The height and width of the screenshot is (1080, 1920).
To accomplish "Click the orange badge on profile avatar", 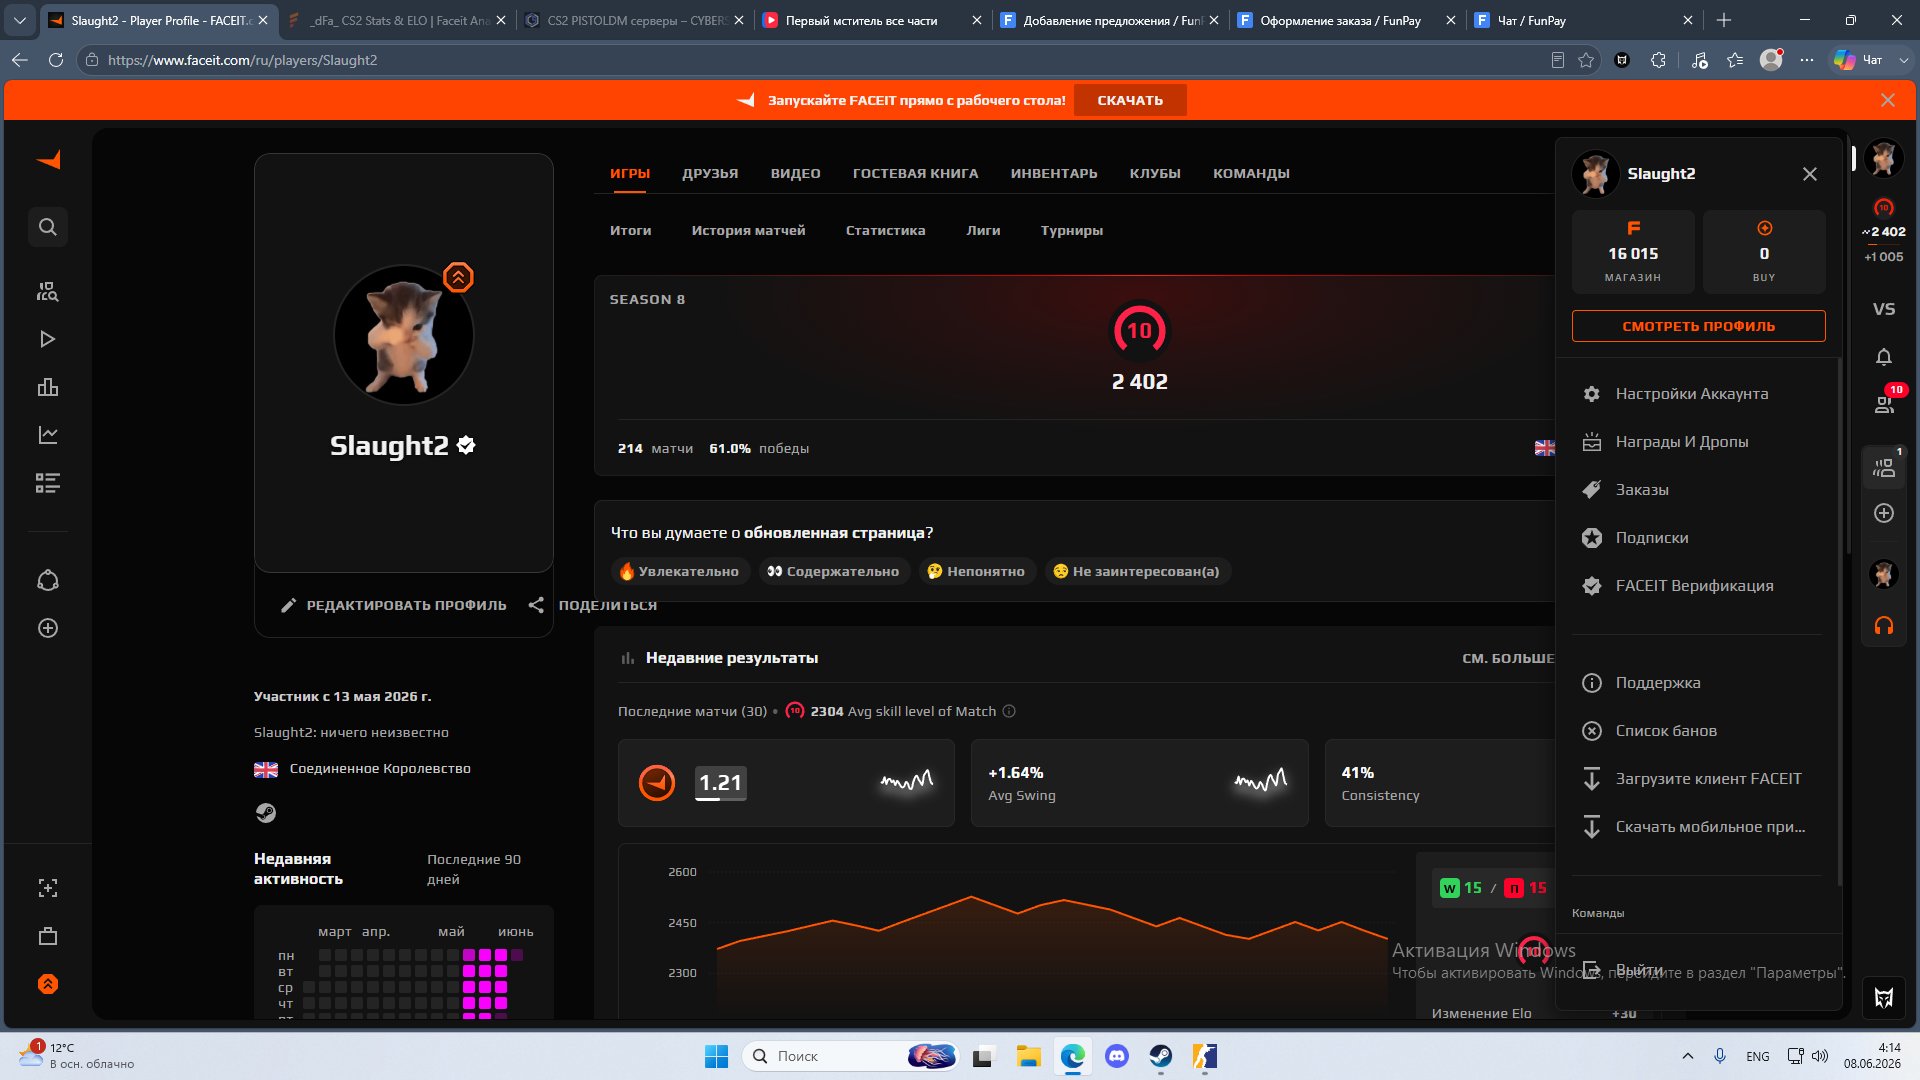I will pyautogui.click(x=458, y=277).
